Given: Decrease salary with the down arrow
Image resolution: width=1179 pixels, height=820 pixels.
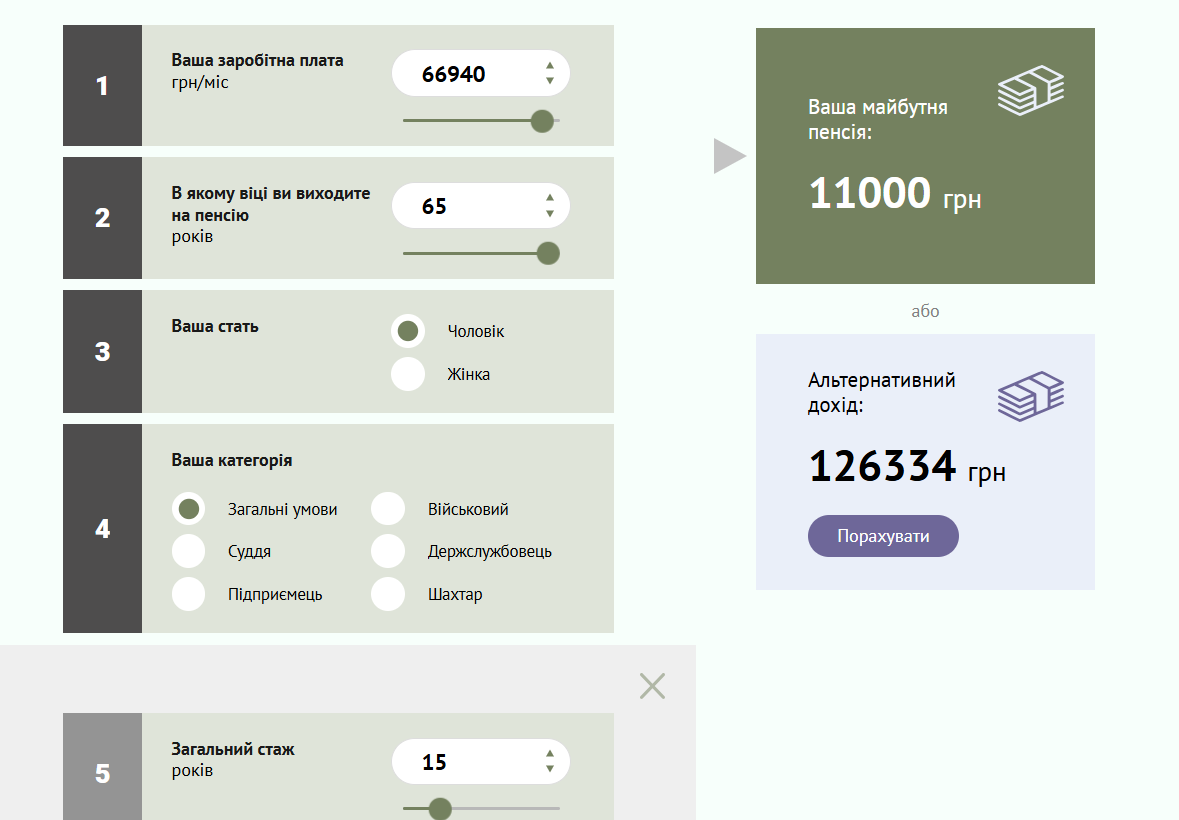Looking at the screenshot, I should [550, 81].
